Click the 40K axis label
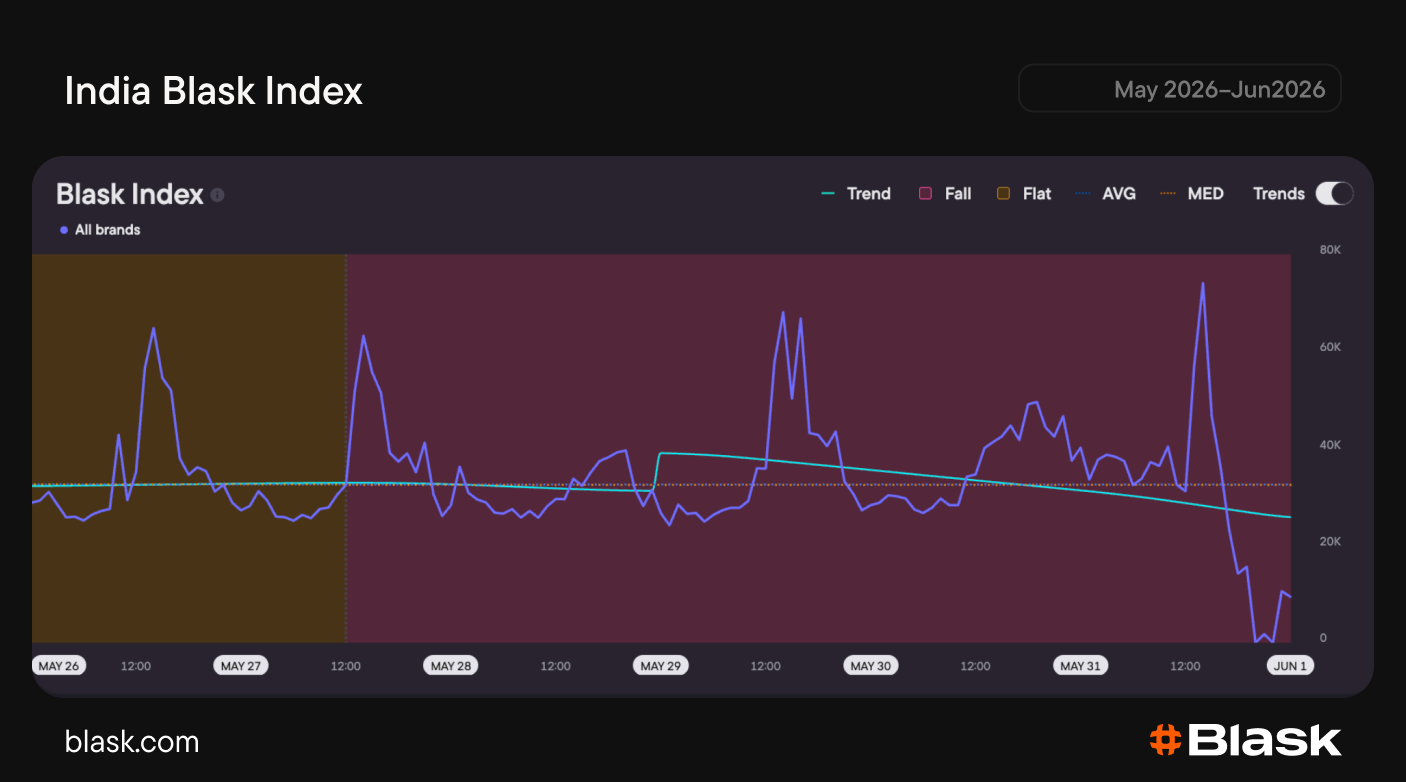This screenshot has height=782, width=1406. coord(1330,445)
